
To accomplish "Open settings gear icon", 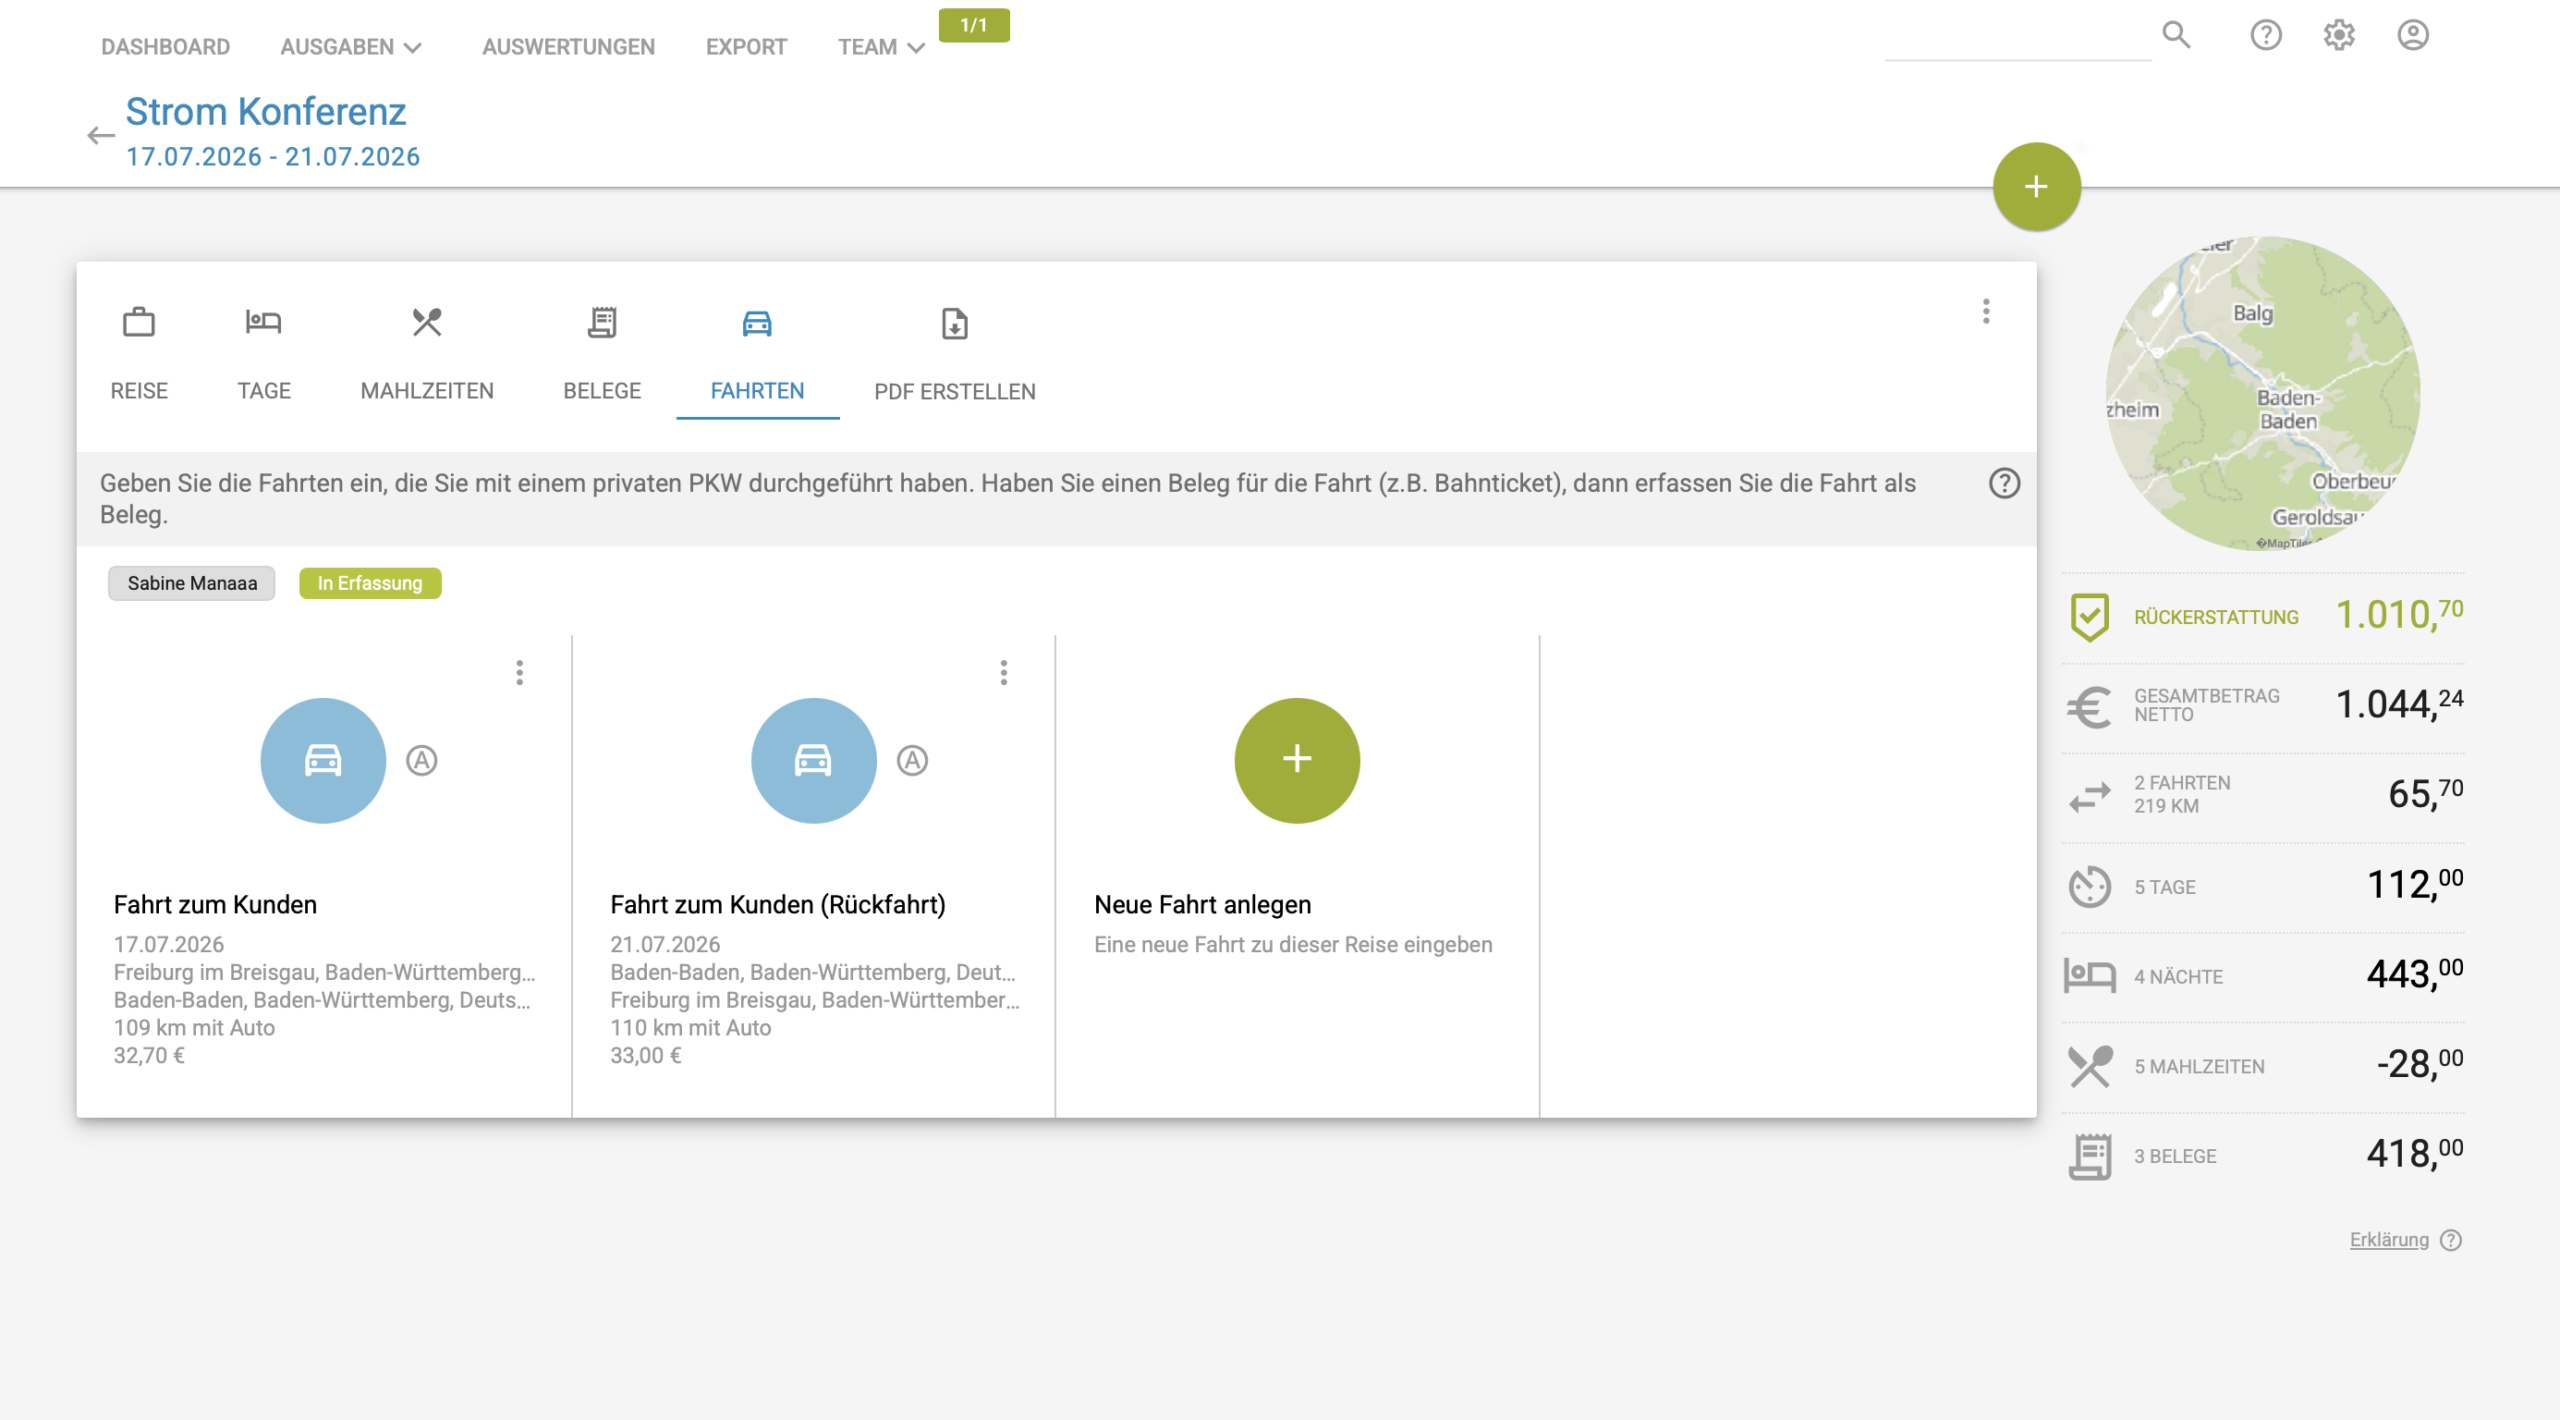I will 2339,36.
